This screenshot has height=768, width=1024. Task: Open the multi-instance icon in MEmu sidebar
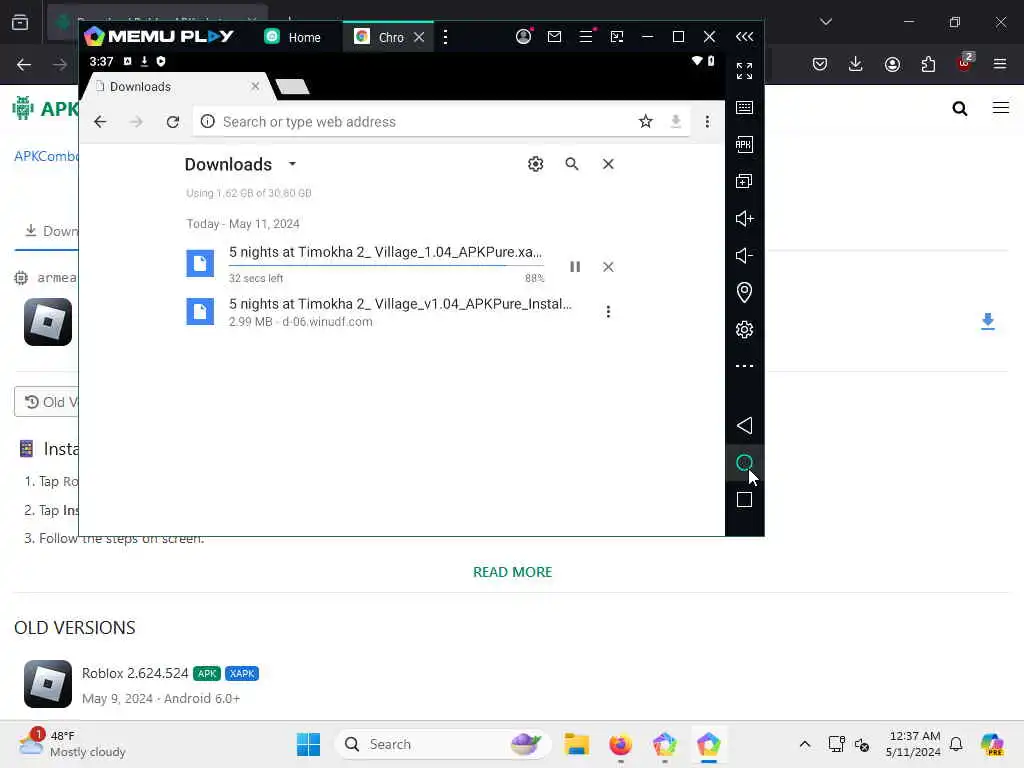(x=744, y=182)
